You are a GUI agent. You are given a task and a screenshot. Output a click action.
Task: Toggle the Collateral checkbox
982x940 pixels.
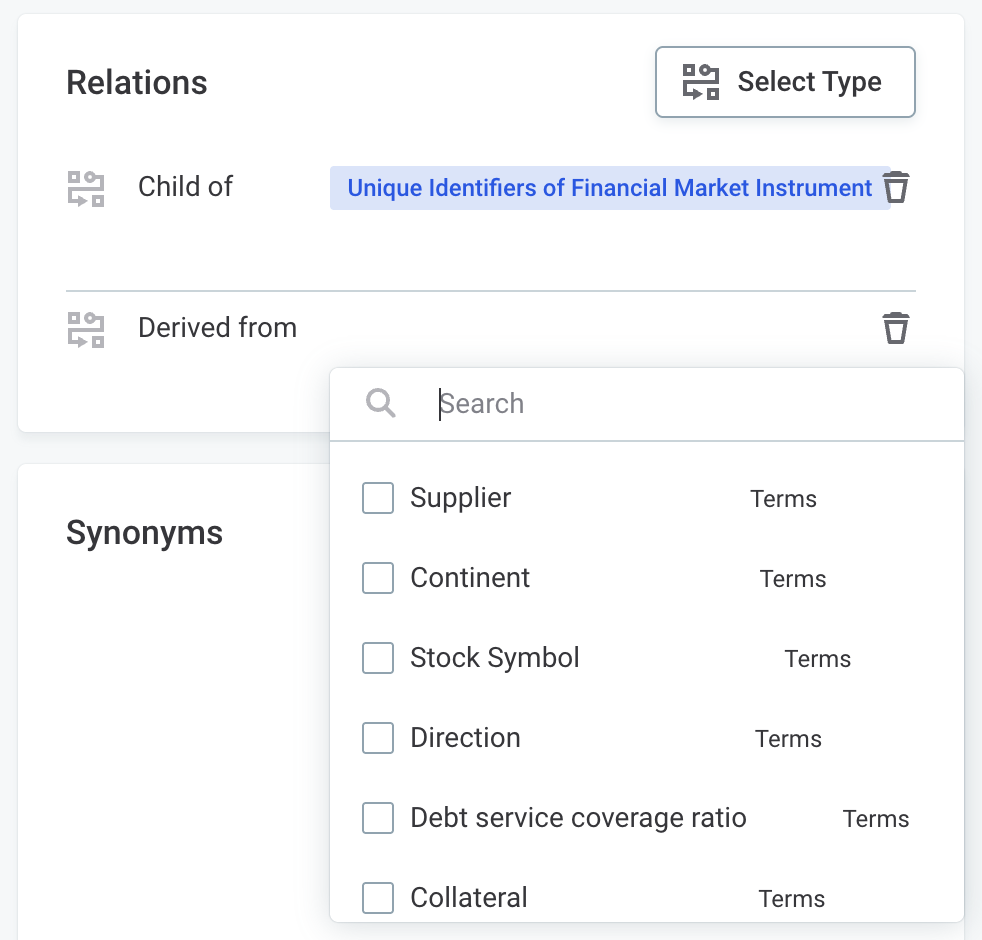[378, 898]
